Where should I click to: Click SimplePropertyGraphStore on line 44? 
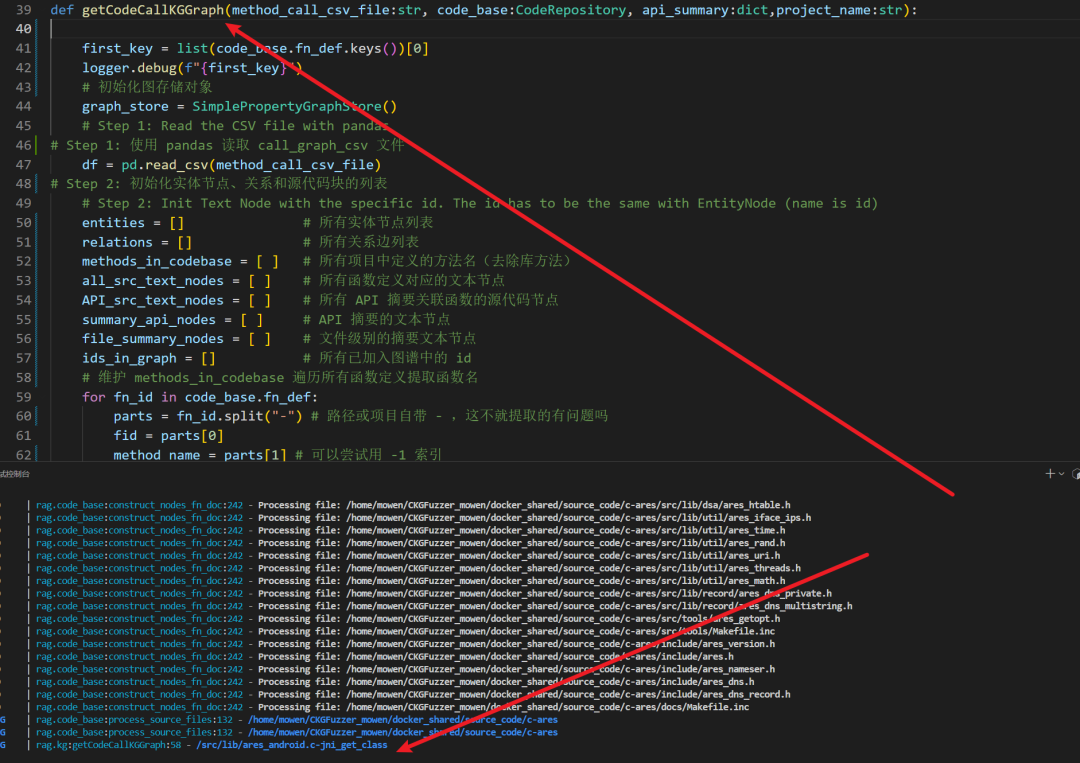(x=294, y=106)
